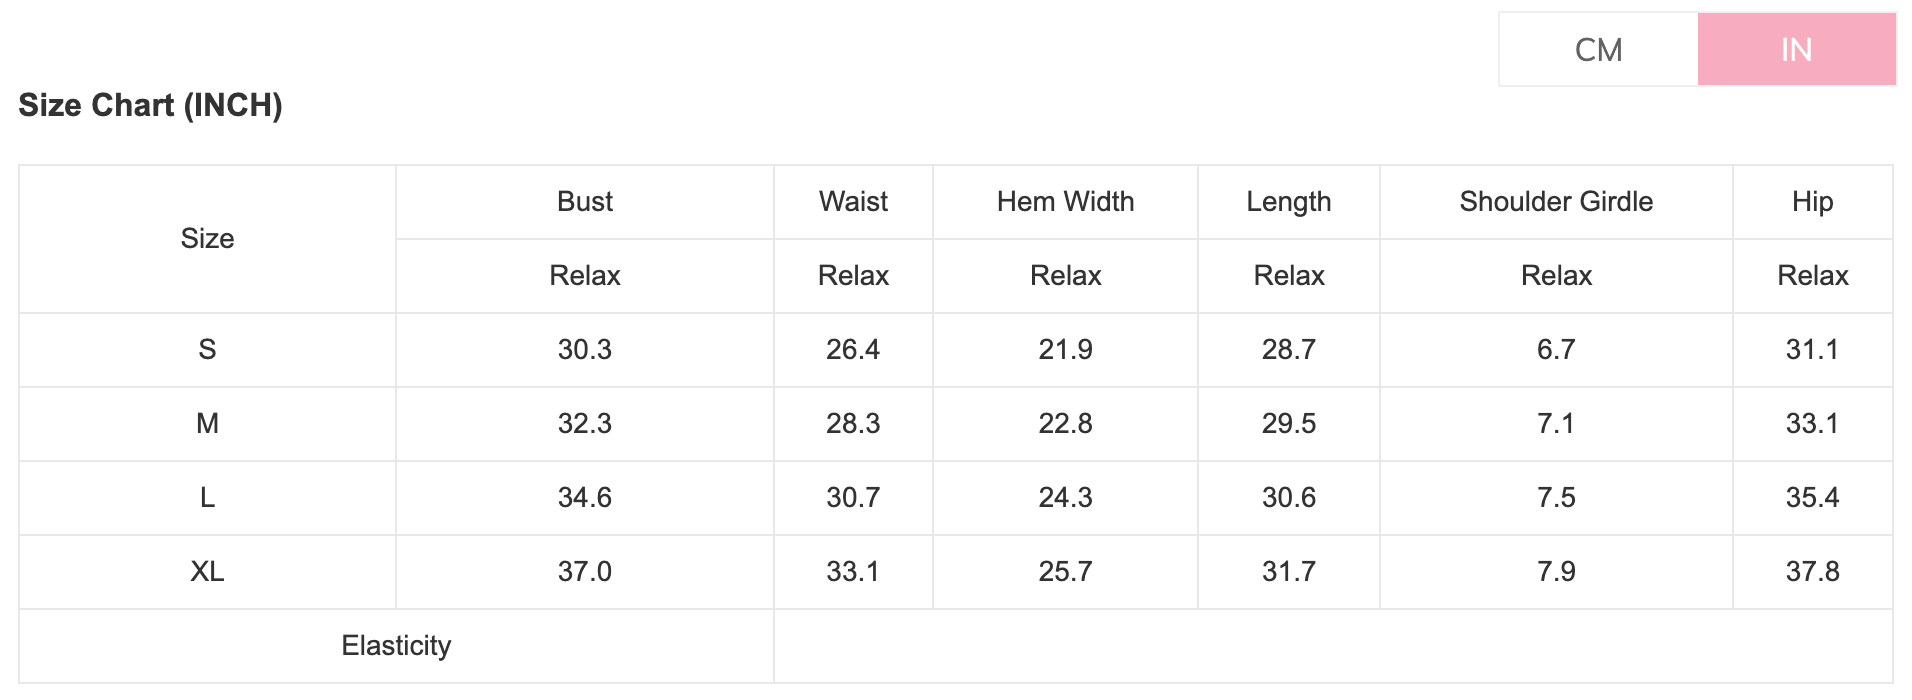Click the Length column header

pos(1289,202)
